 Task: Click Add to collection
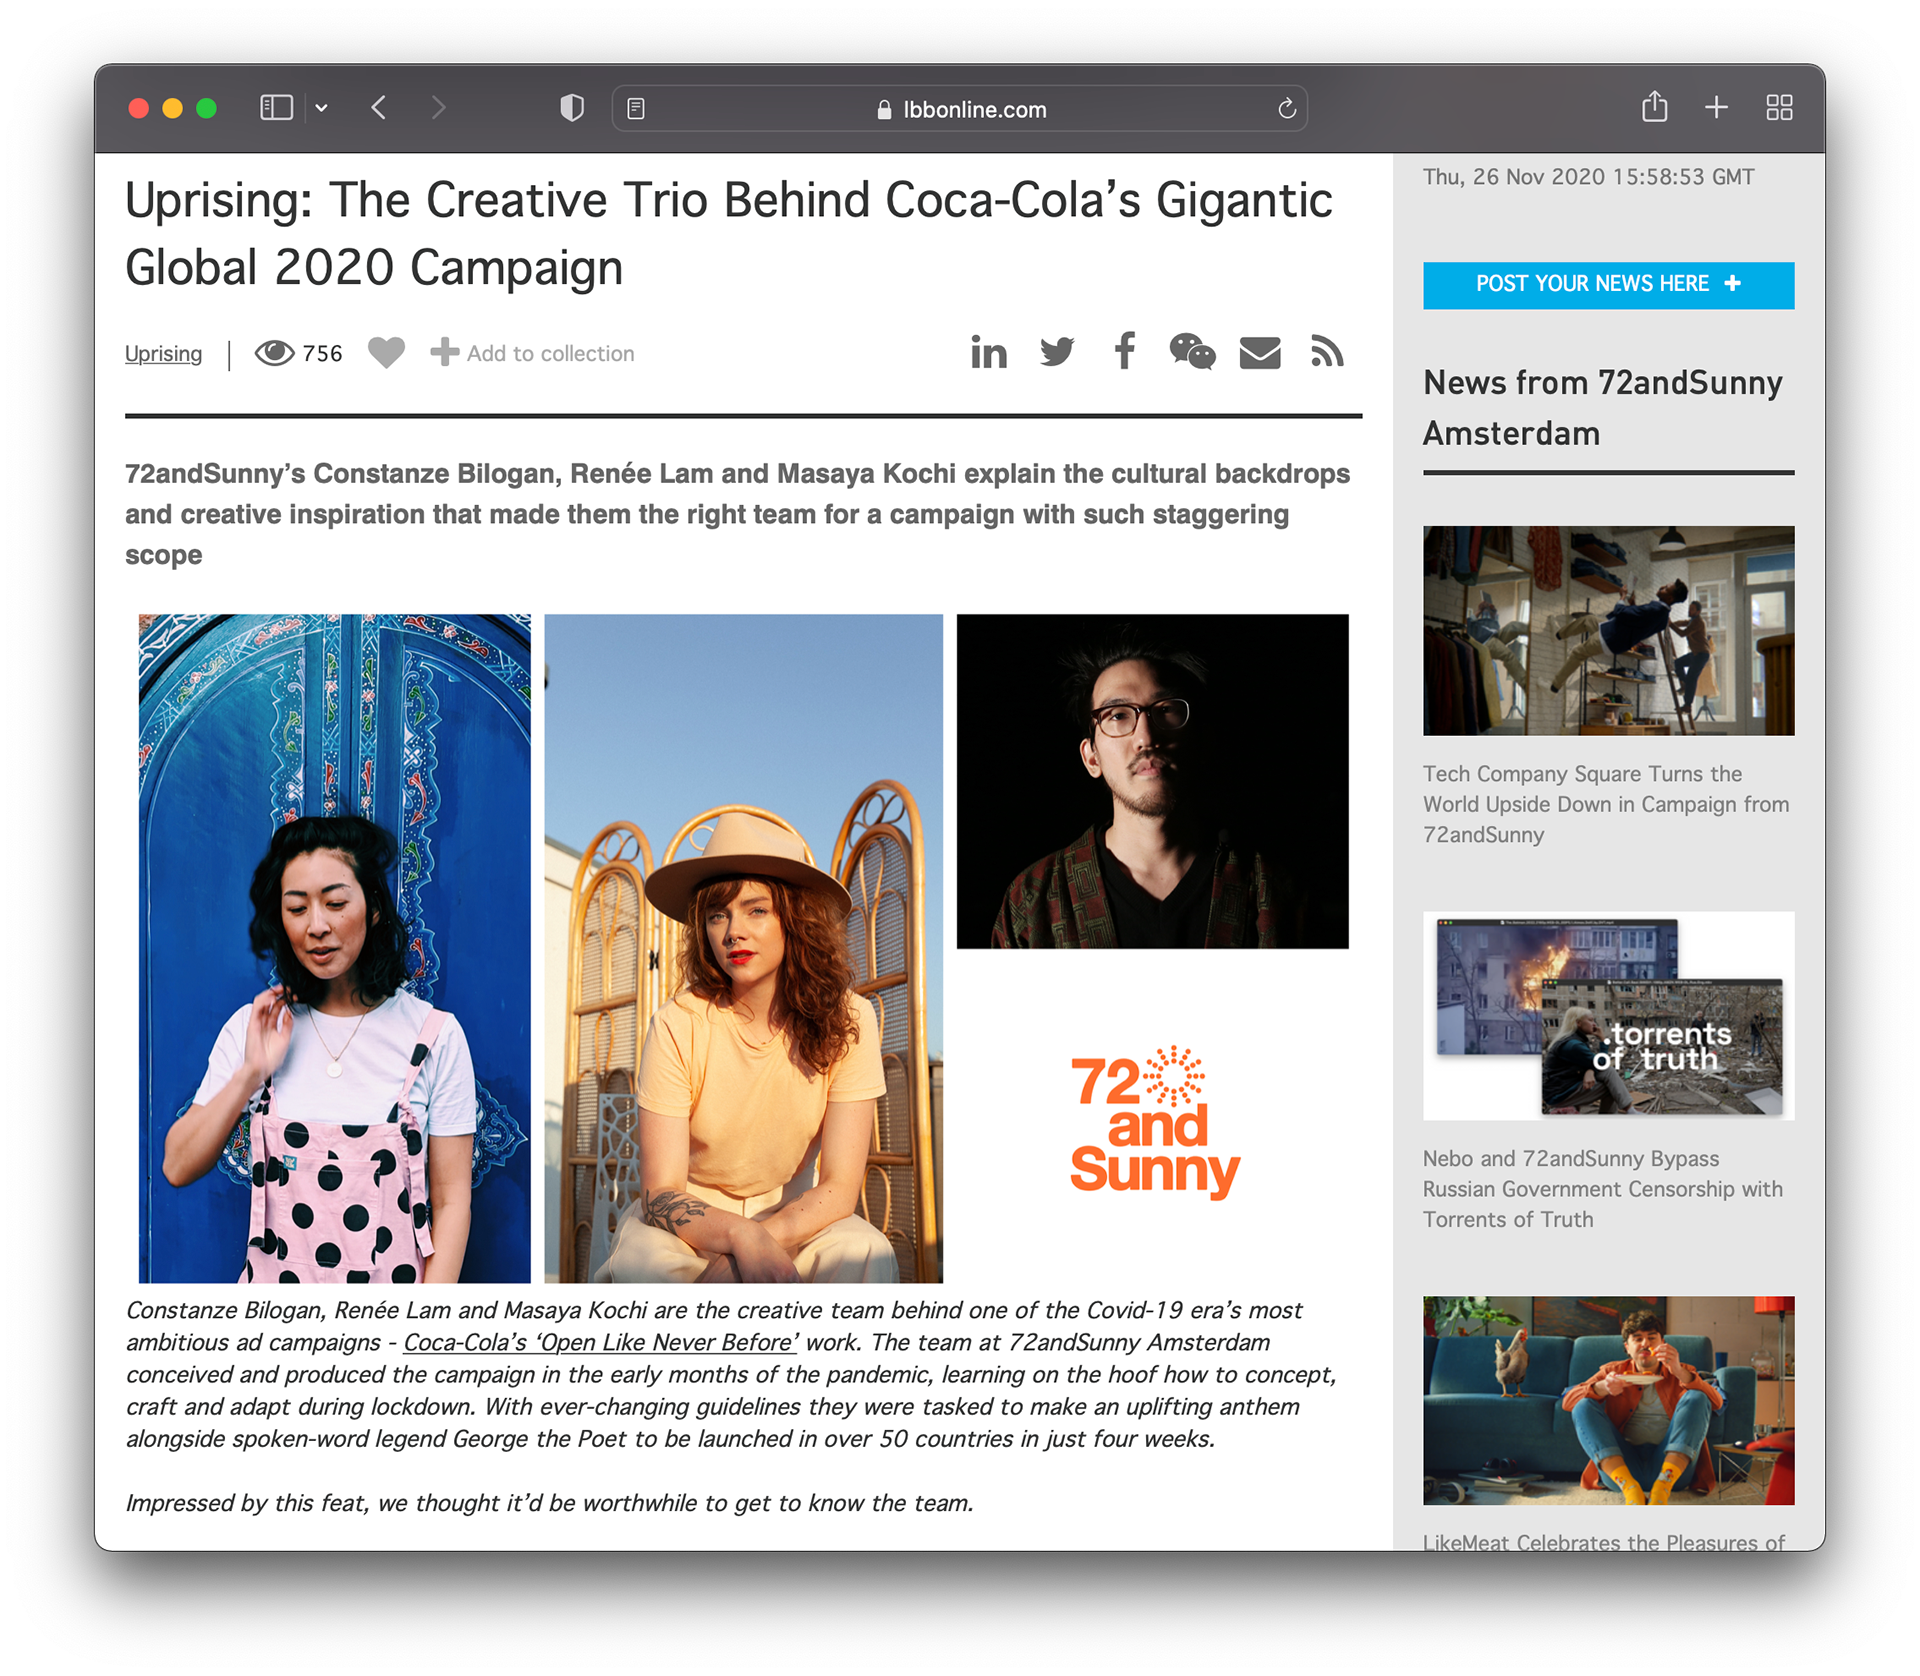tap(532, 353)
